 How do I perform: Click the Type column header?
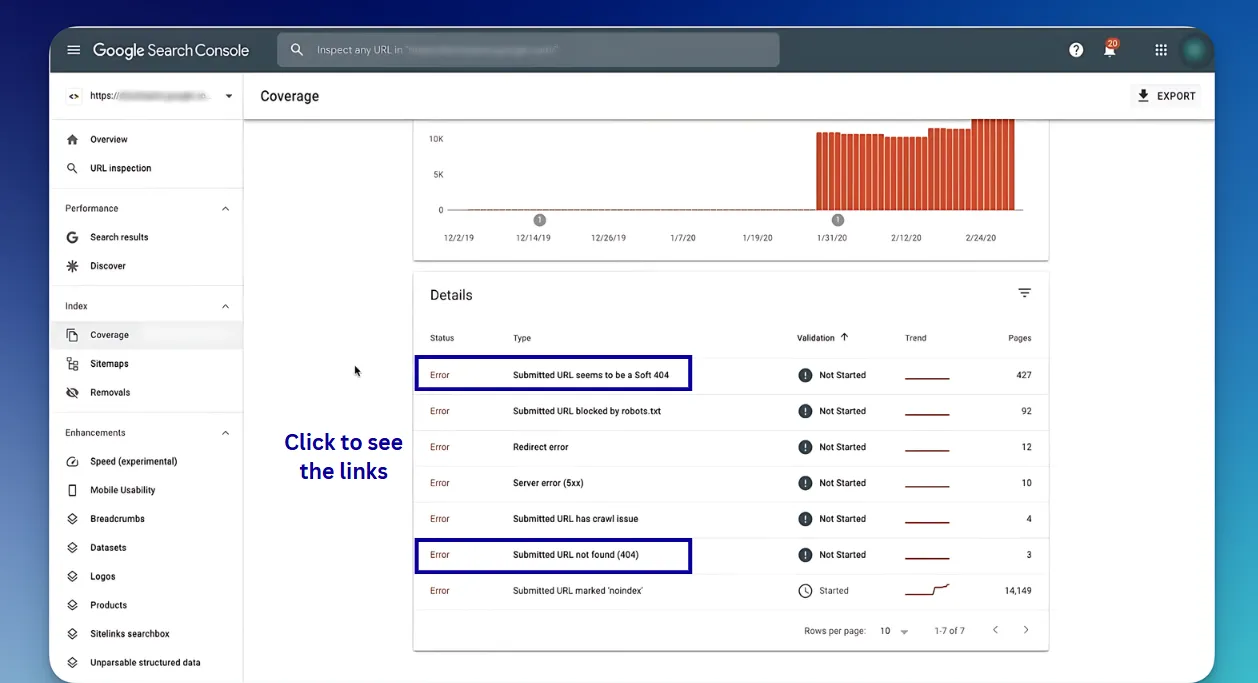(522, 338)
